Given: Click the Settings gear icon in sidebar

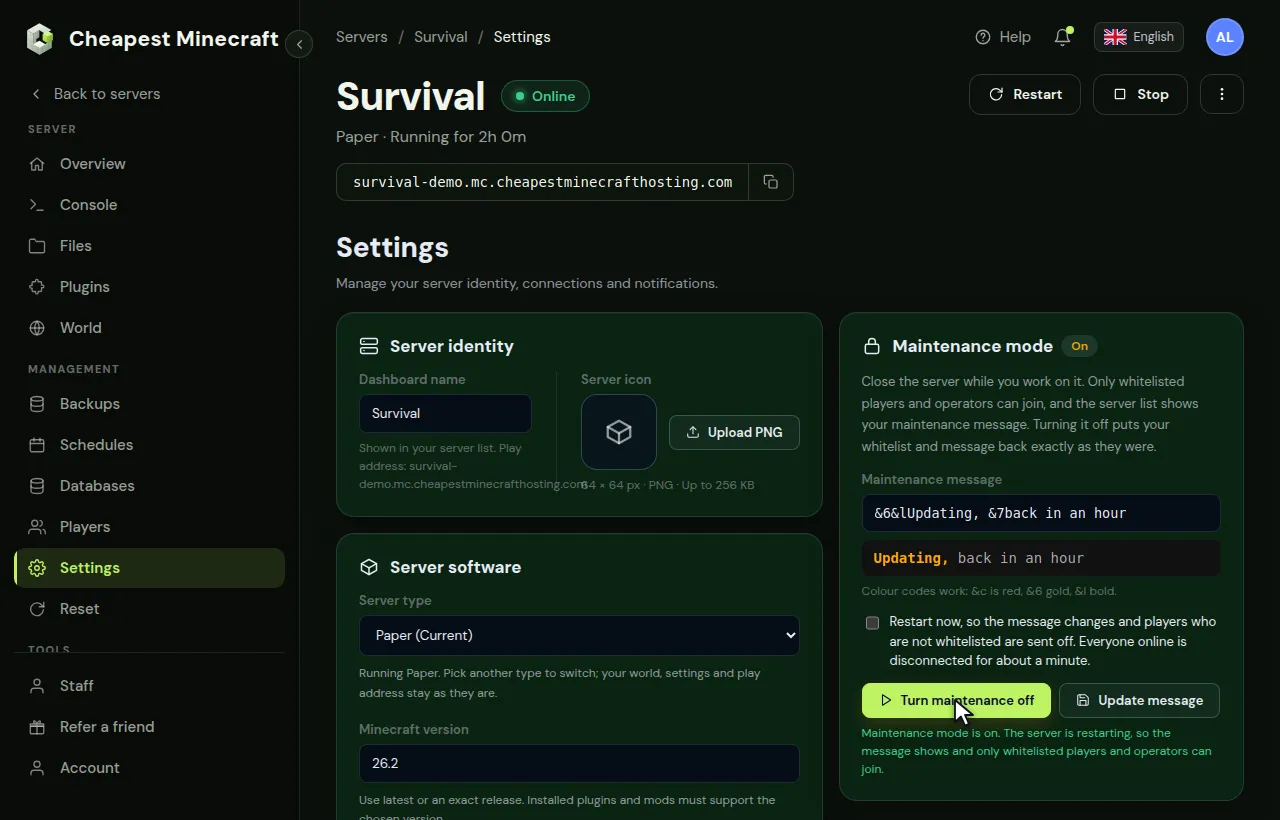Looking at the screenshot, I should 37,568.
